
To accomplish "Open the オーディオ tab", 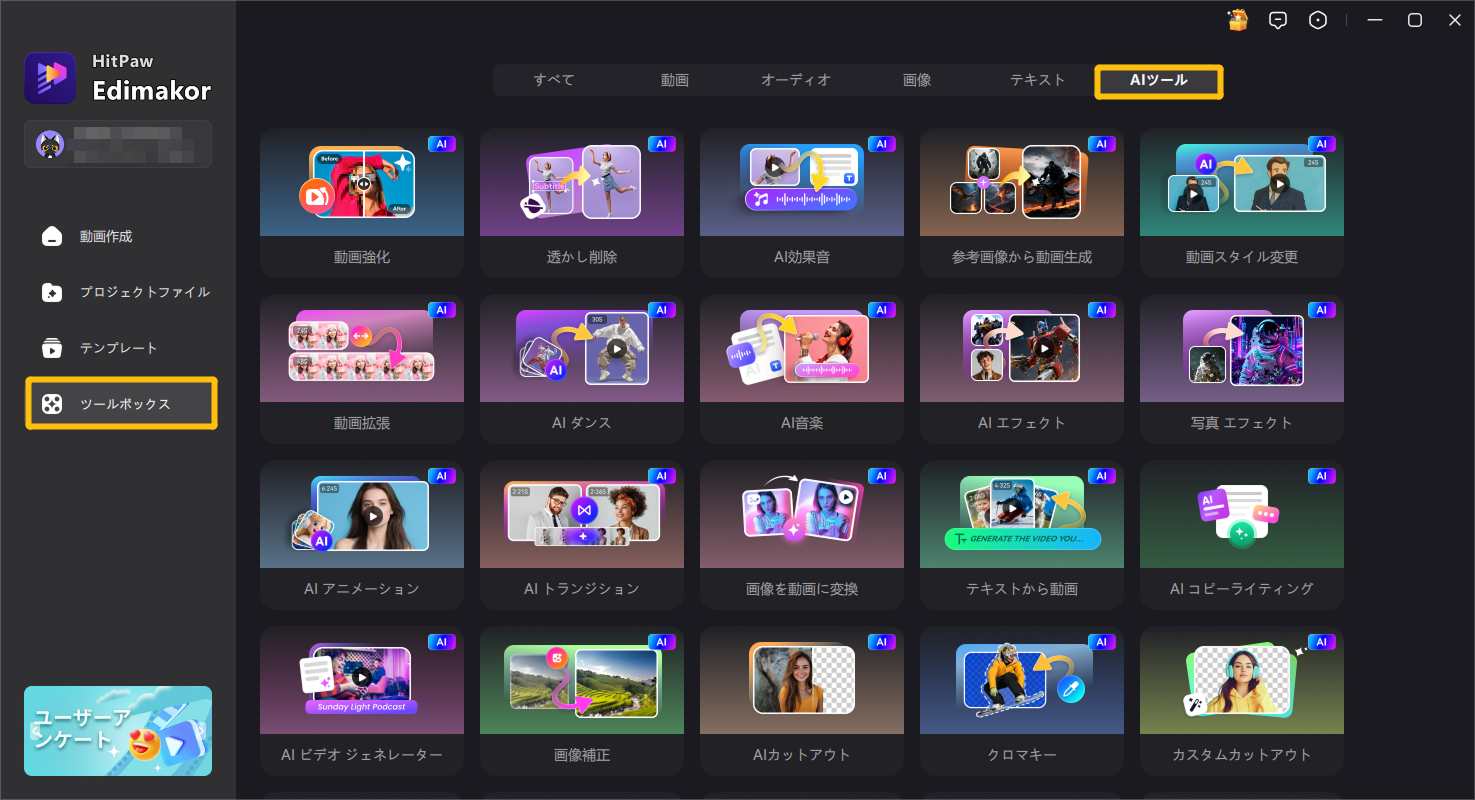I will [x=795, y=80].
